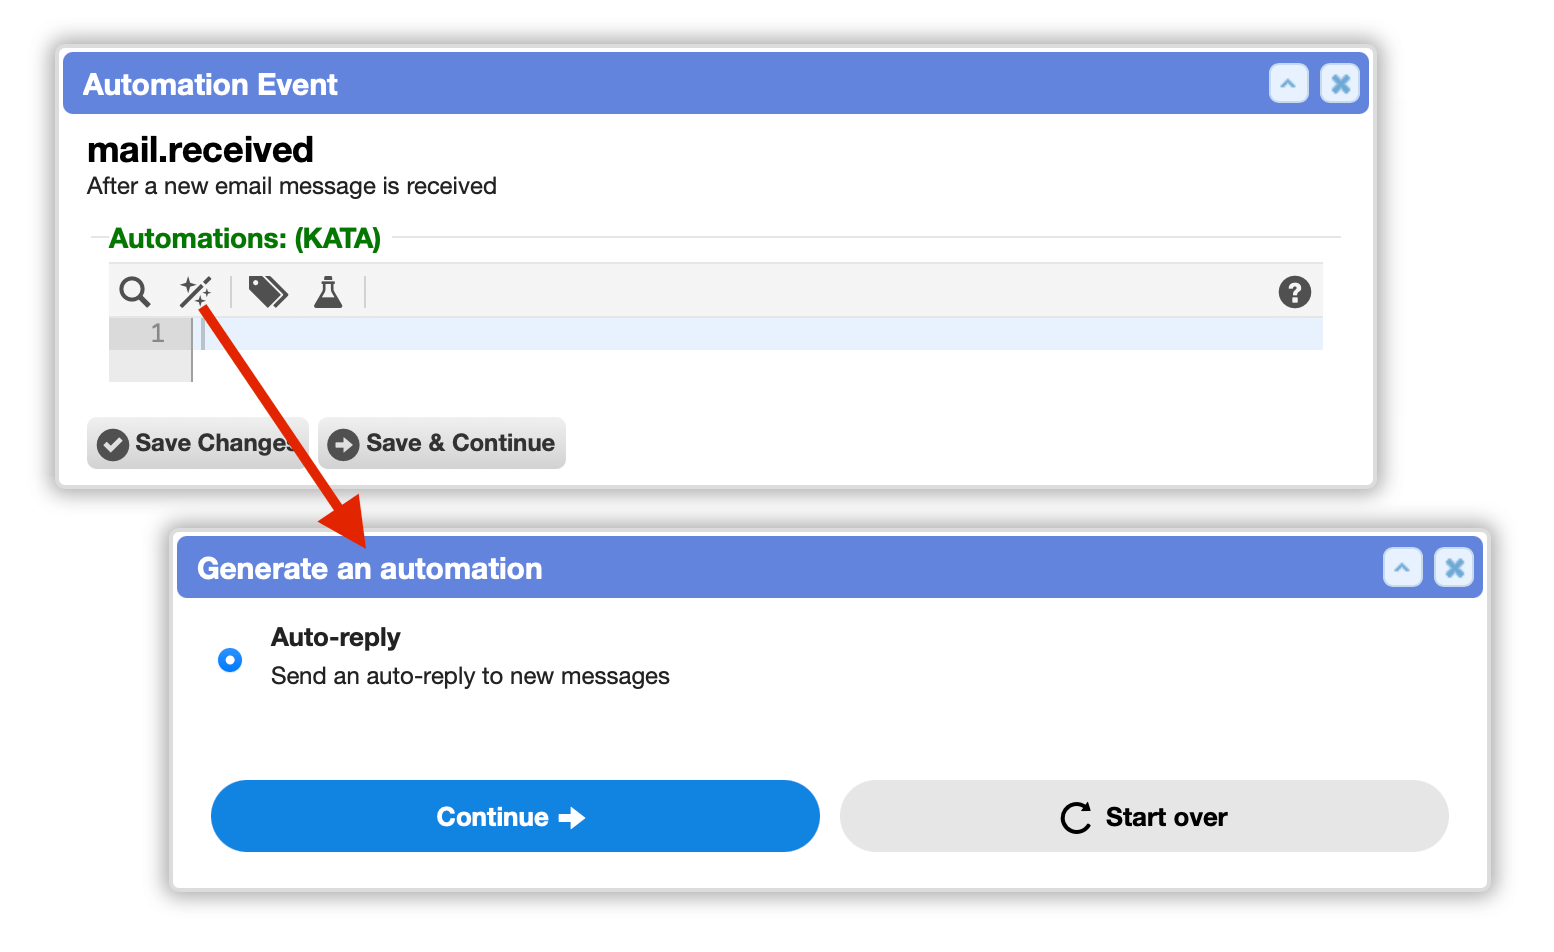Click the Save Changes button
The image size is (1554, 952).
click(x=198, y=443)
